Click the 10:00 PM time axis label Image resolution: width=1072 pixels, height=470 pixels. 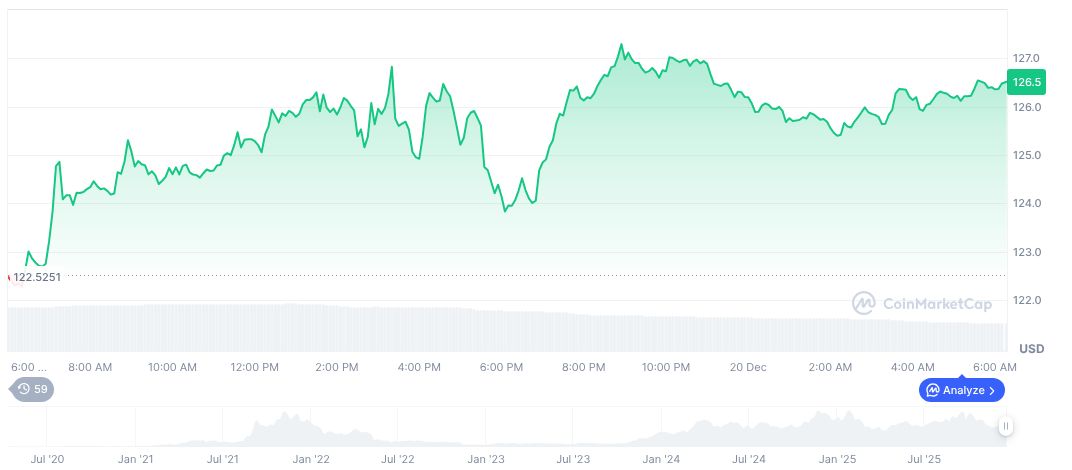667,367
